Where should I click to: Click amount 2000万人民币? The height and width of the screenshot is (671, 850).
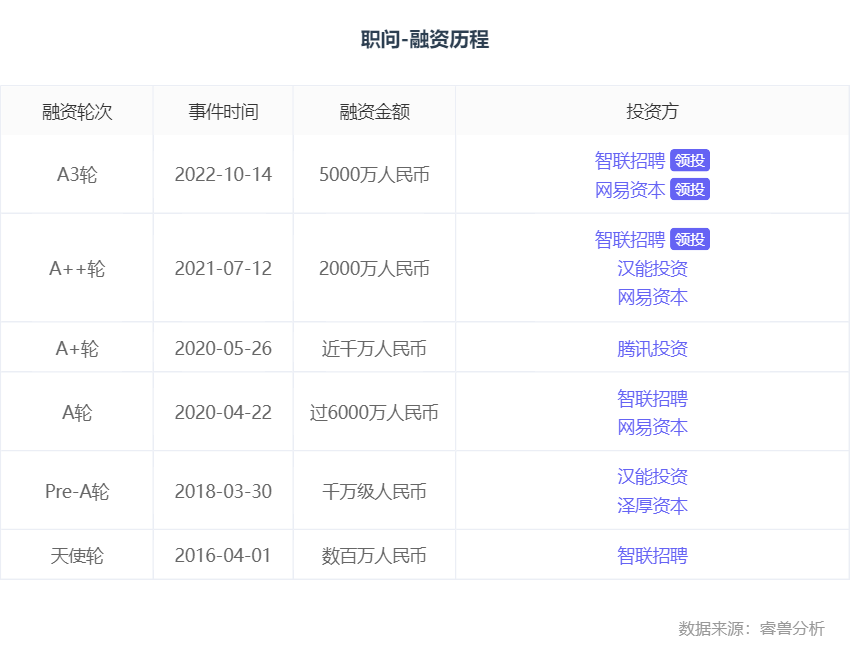pos(375,268)
